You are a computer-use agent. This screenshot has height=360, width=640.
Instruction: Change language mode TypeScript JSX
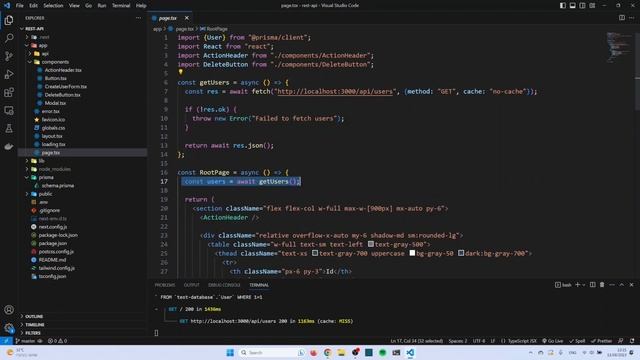click(522, 341)
